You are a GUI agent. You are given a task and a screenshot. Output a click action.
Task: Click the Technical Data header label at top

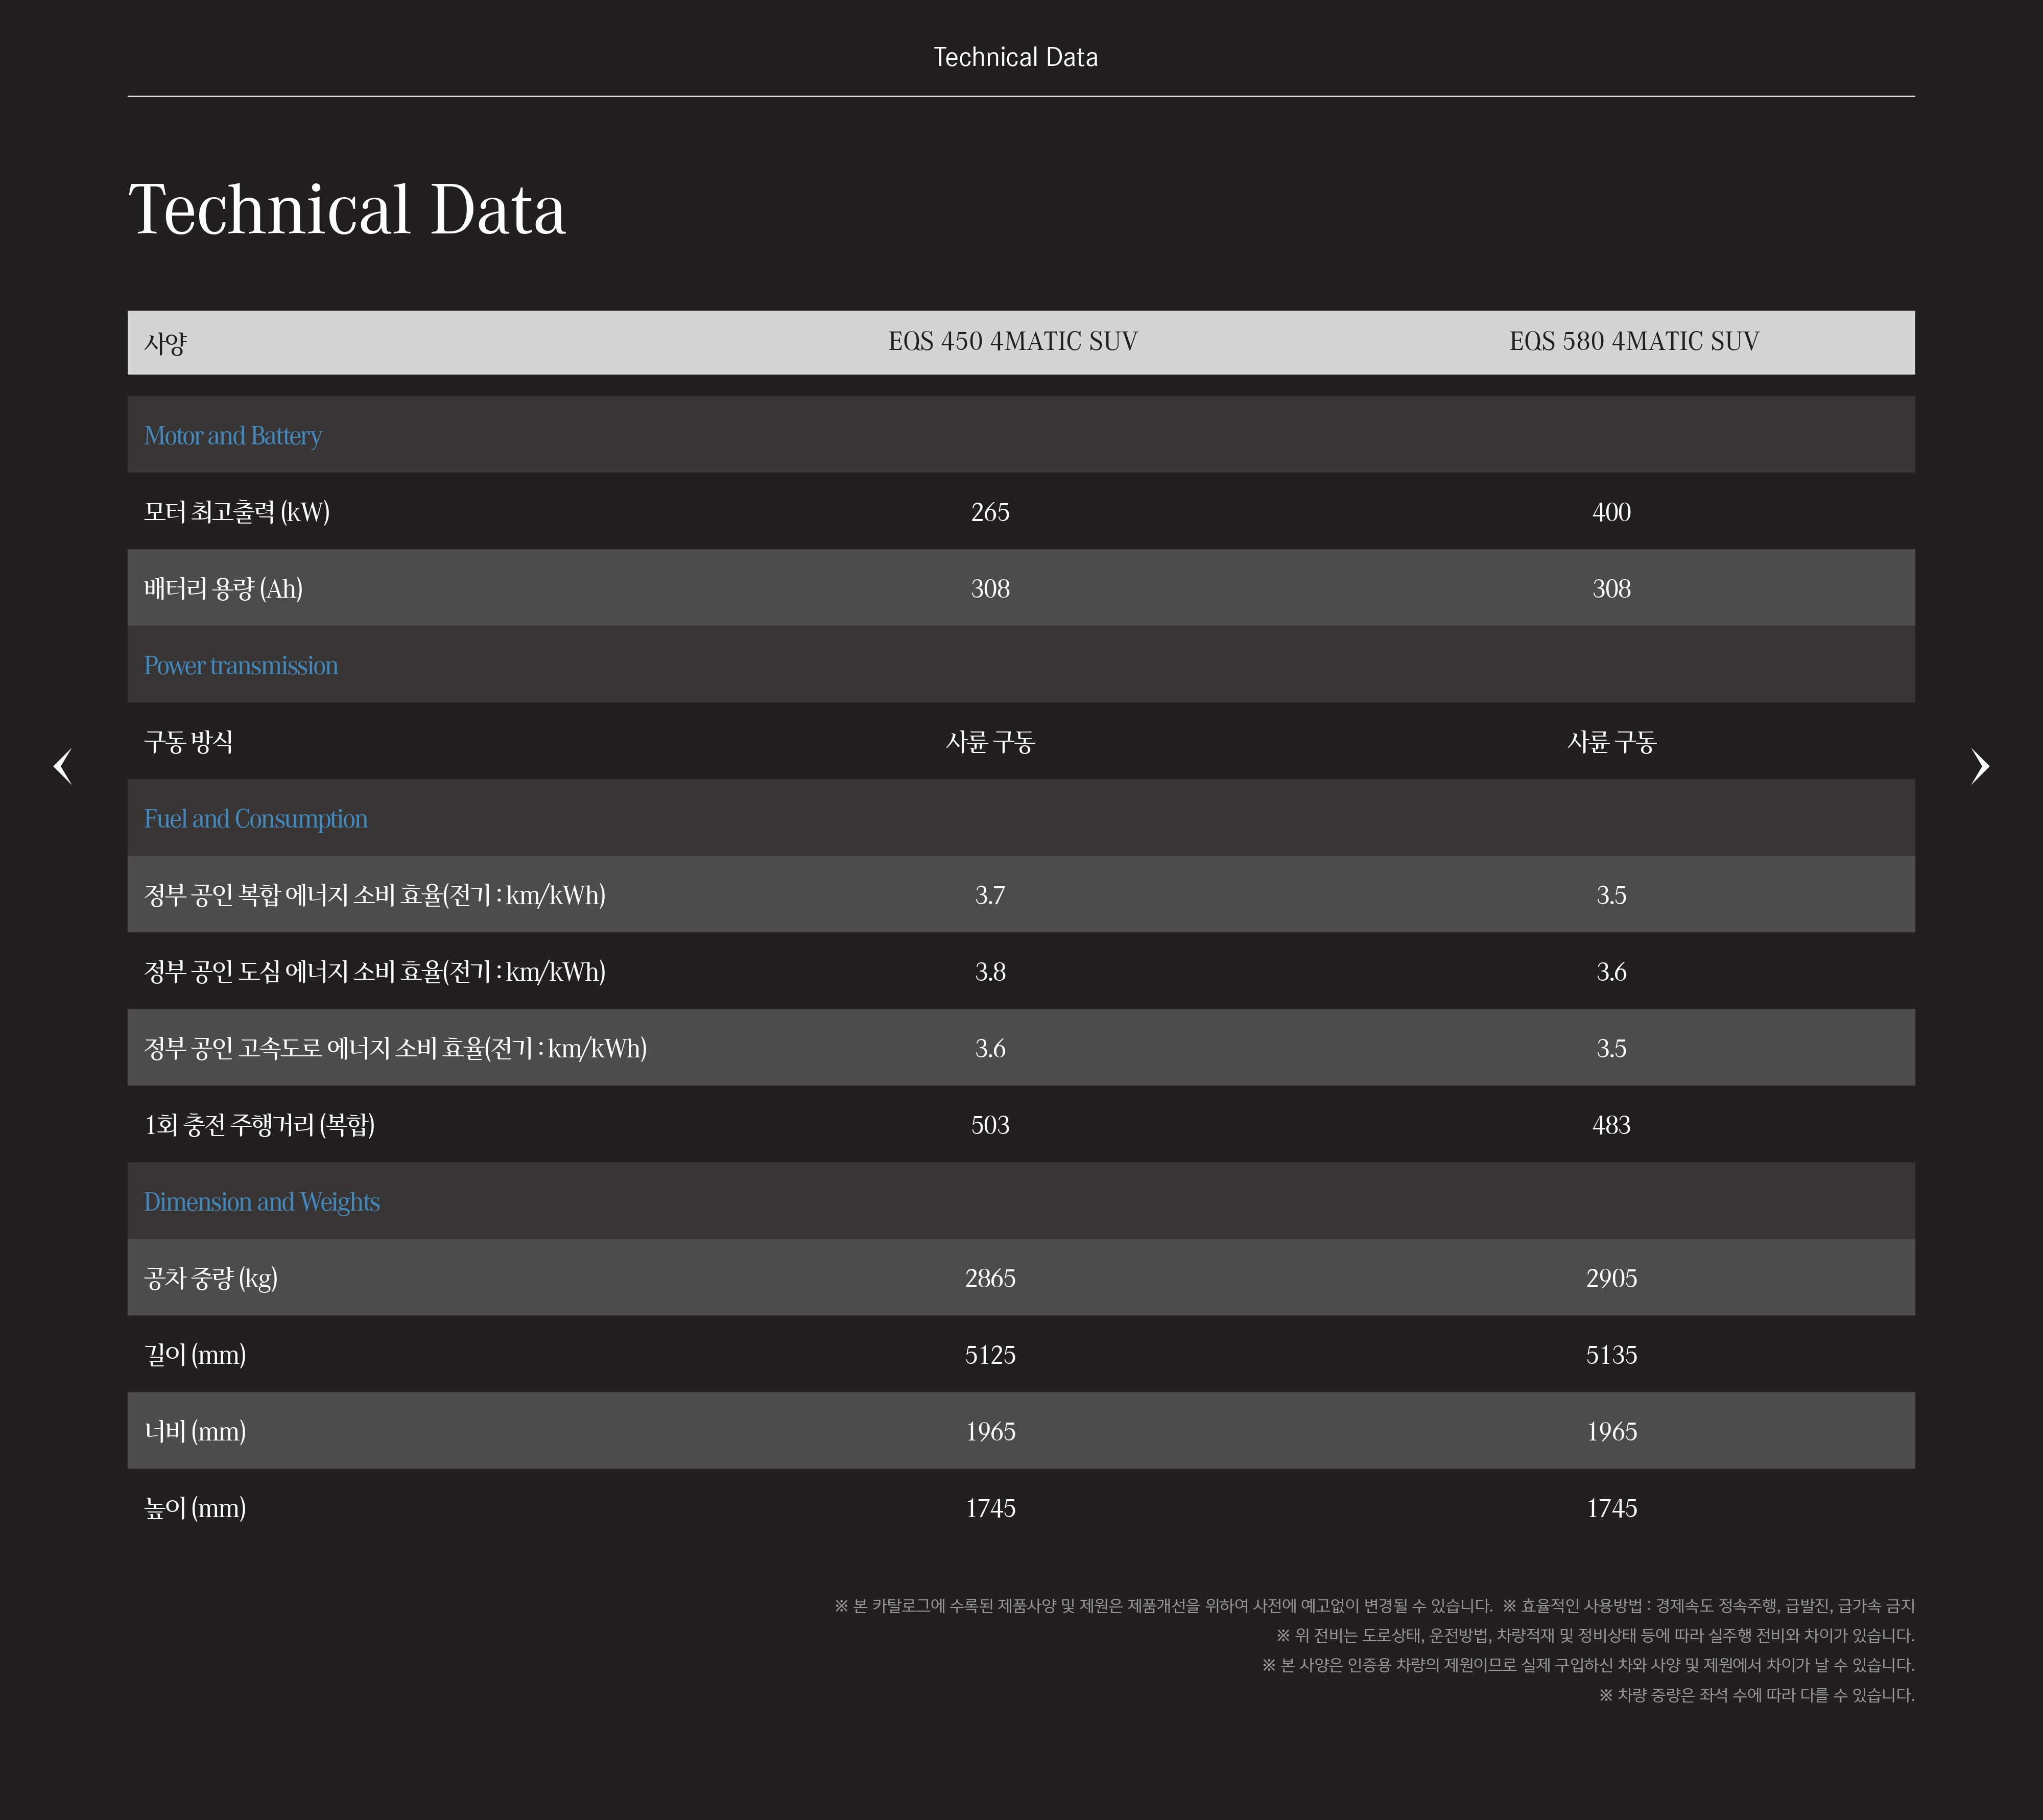(x=1015, y=57)
